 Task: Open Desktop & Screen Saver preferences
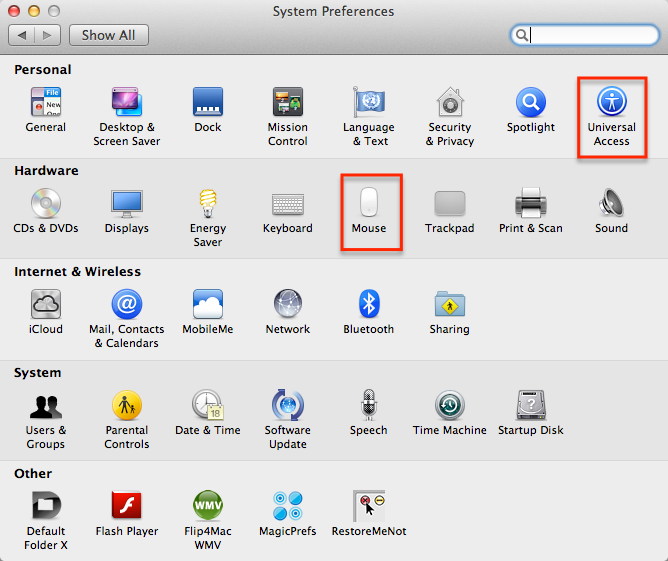[126, 103]
